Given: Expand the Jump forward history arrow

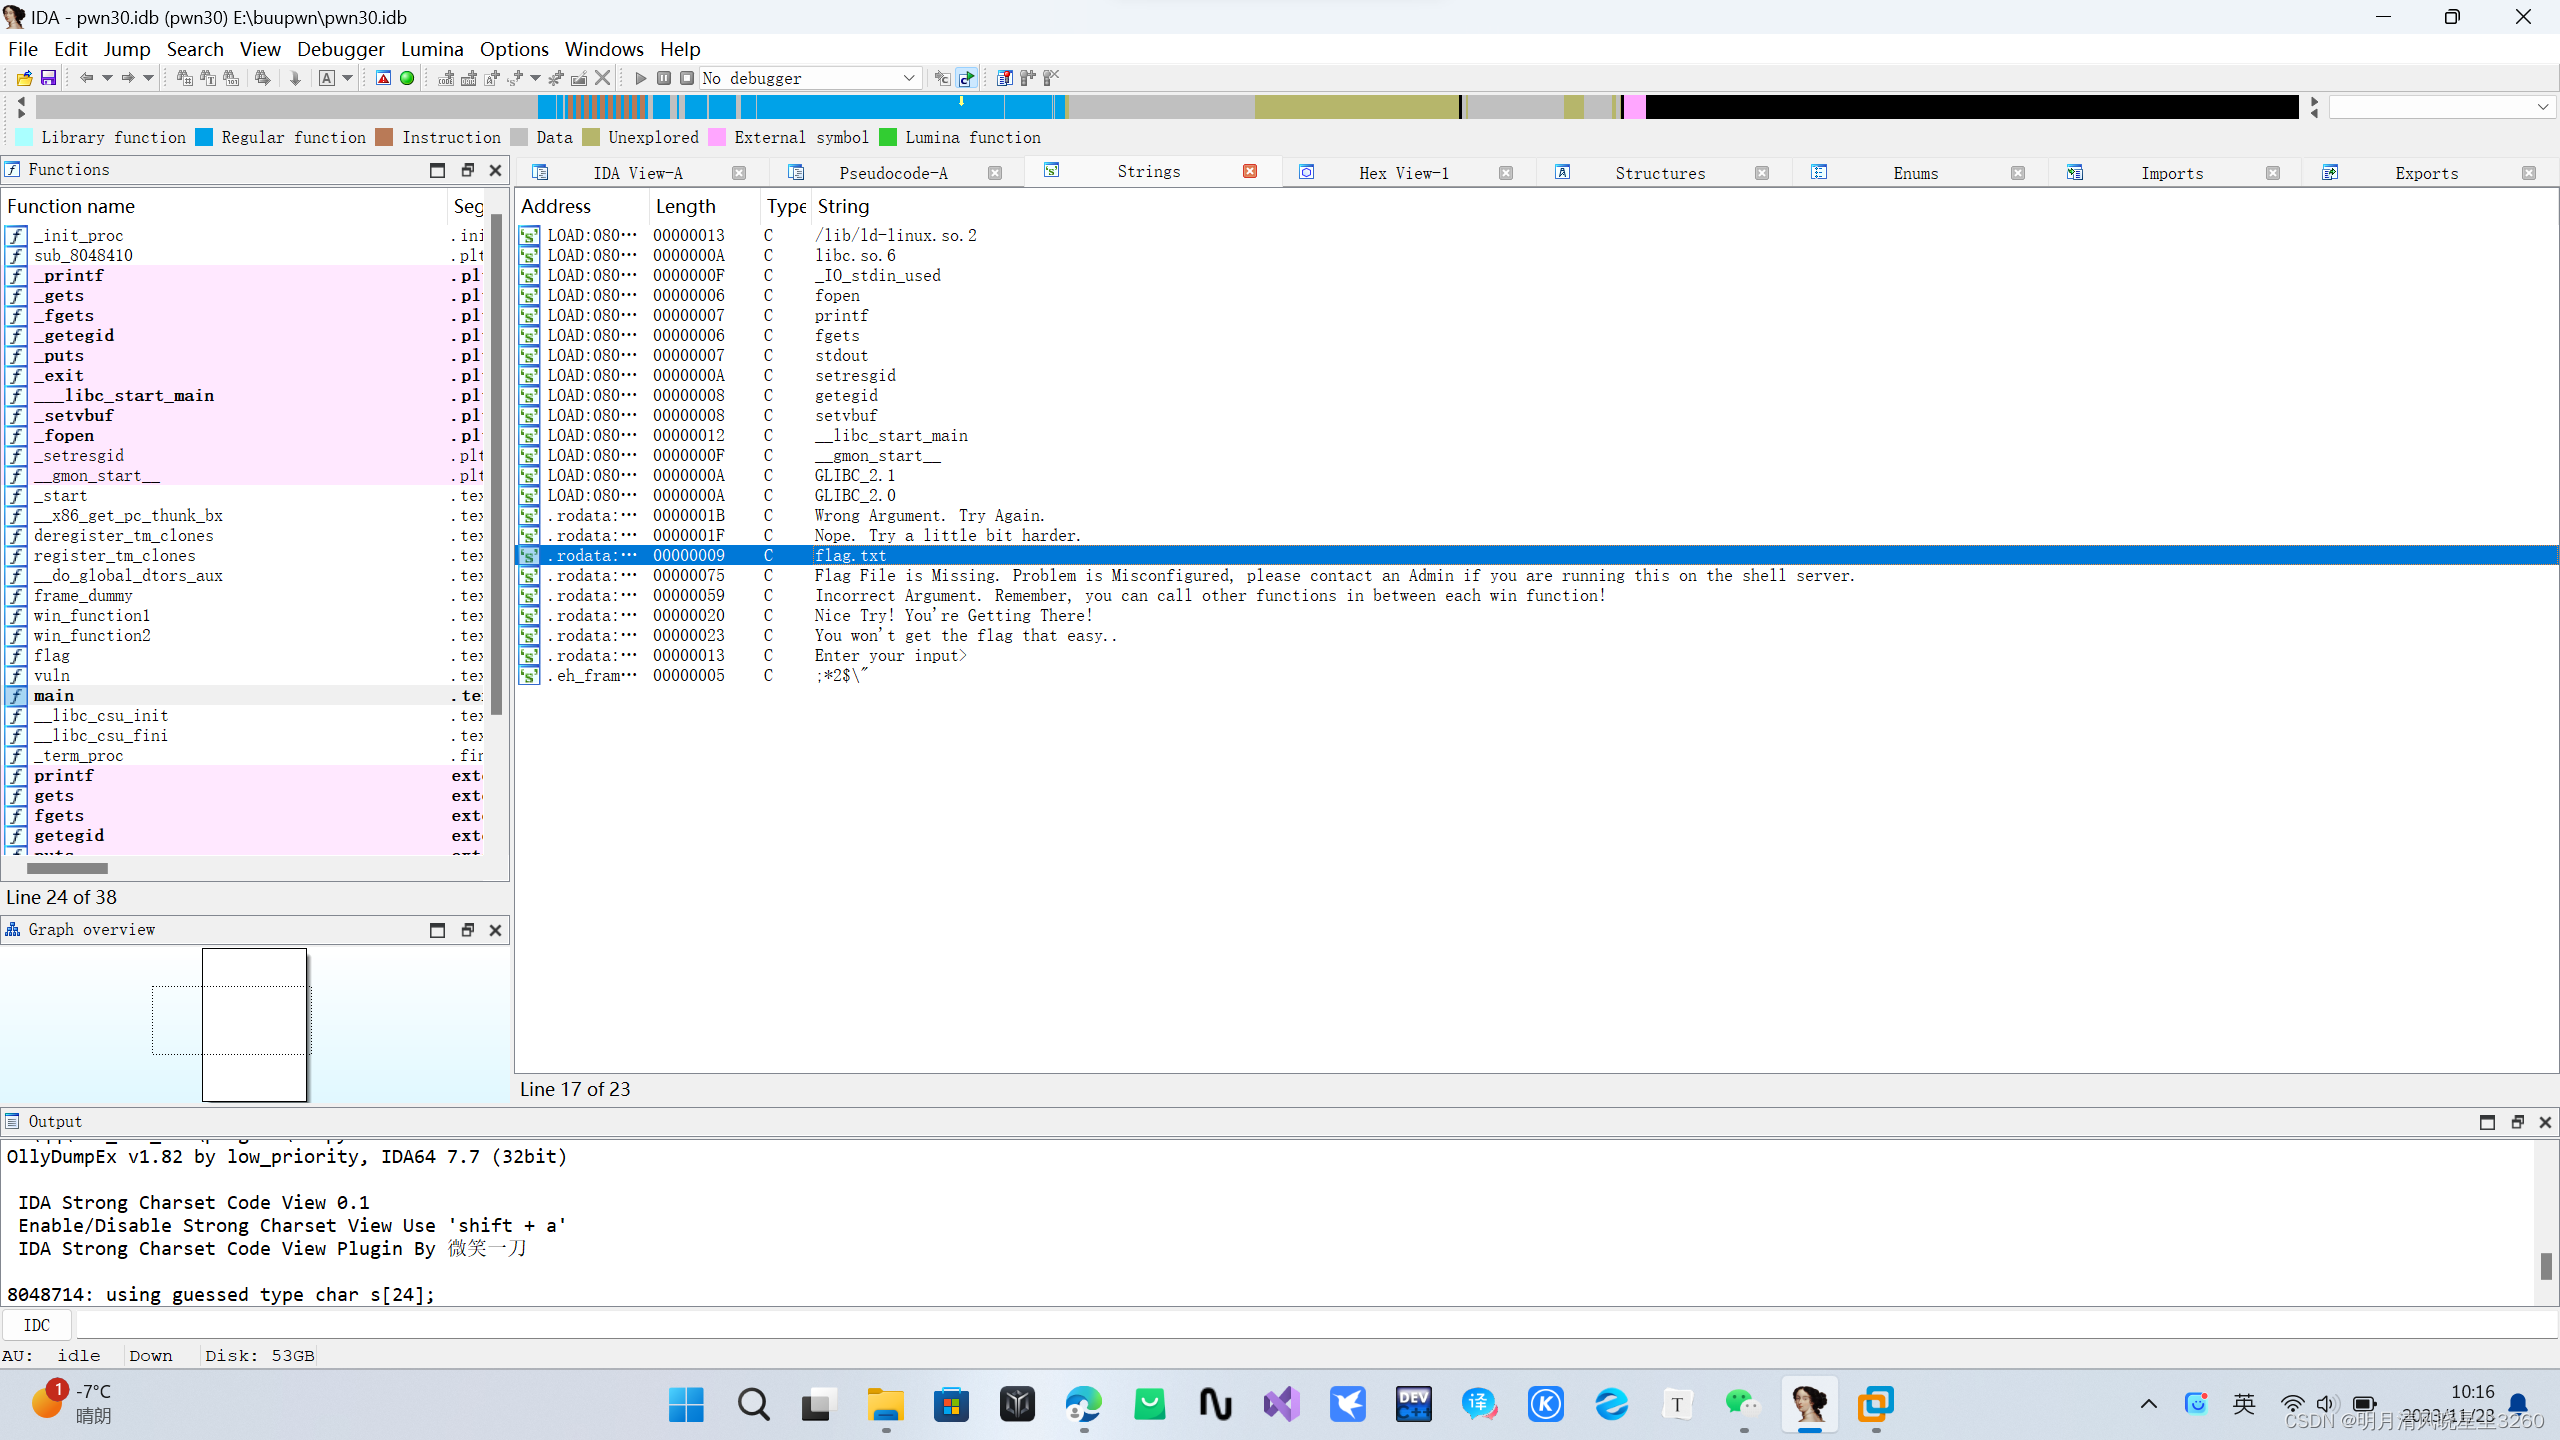Looking at the screenshot, I should pyautogui.click(x=148, y=78).
